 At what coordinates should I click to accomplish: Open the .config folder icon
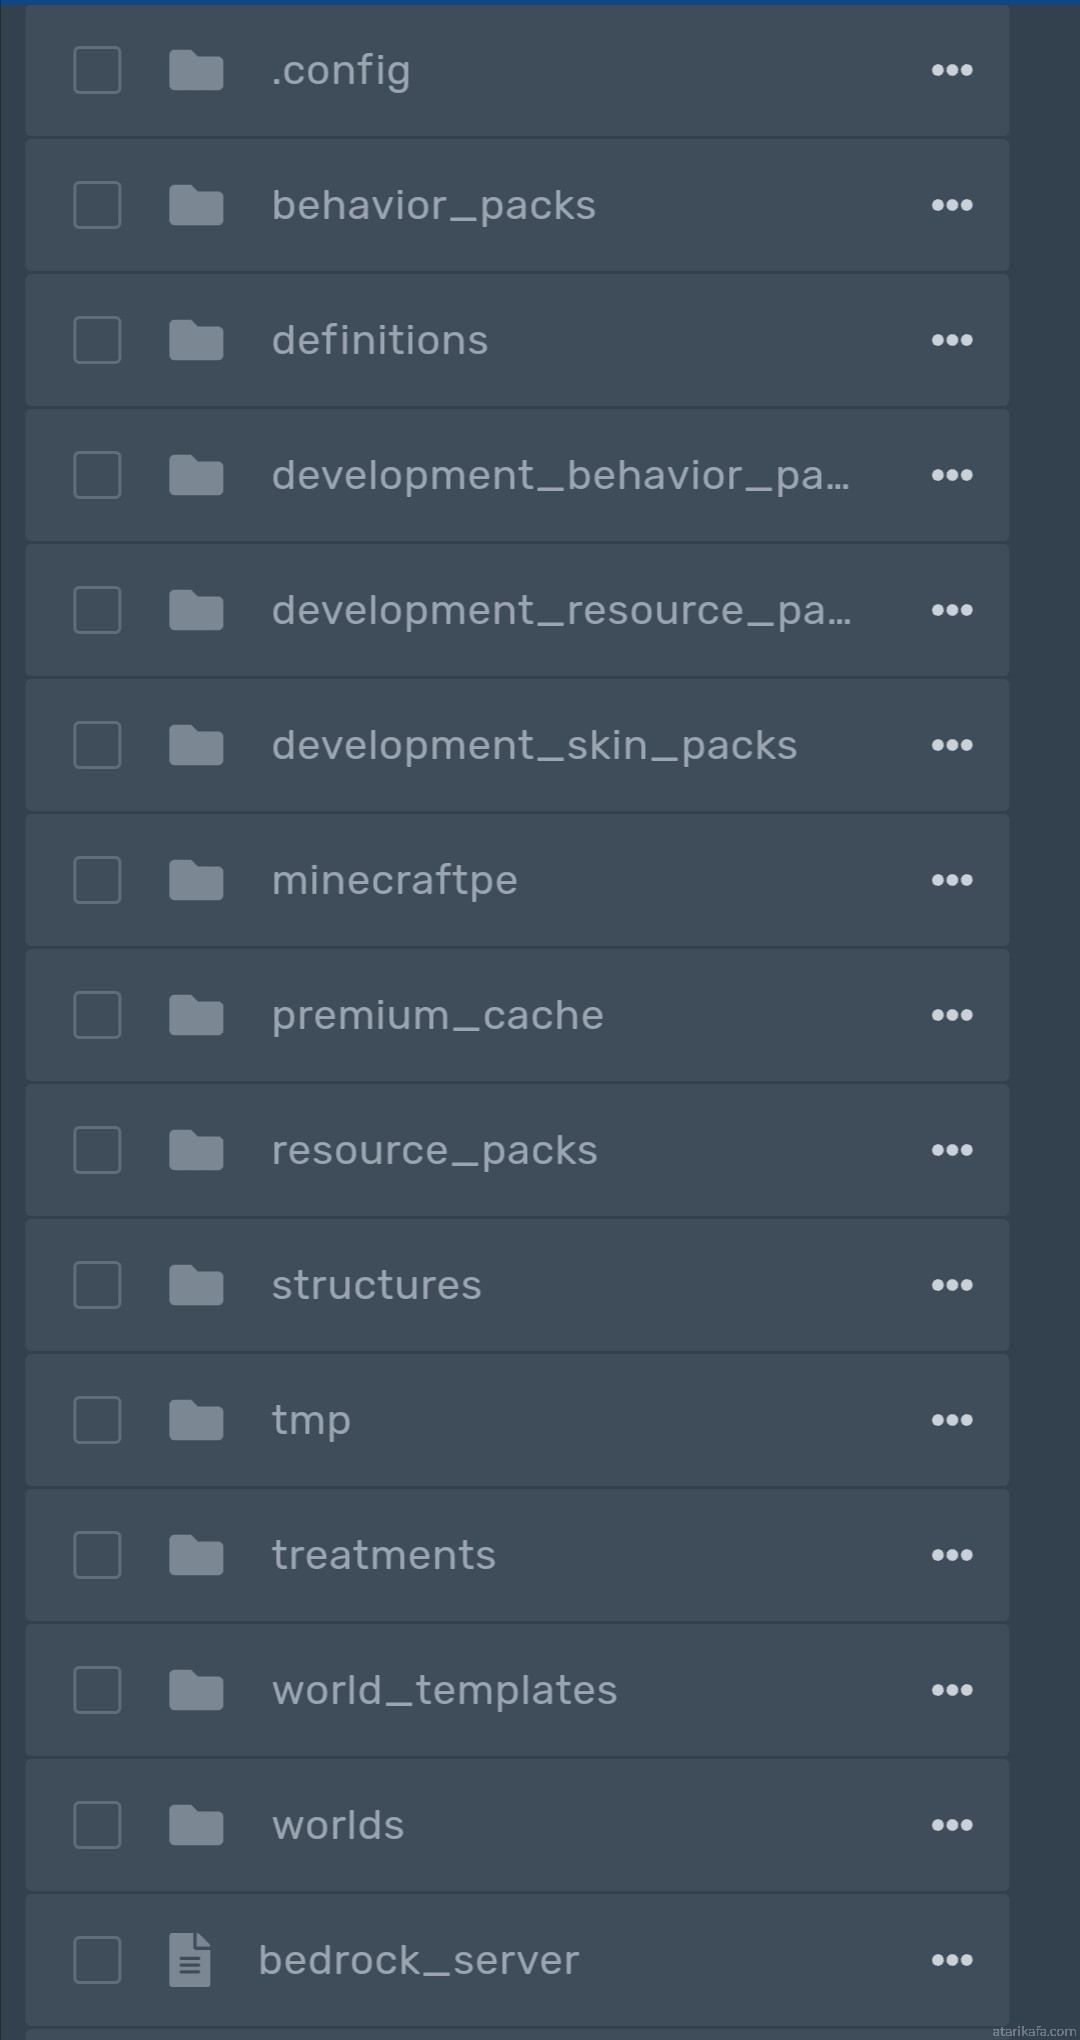point(196,70)
